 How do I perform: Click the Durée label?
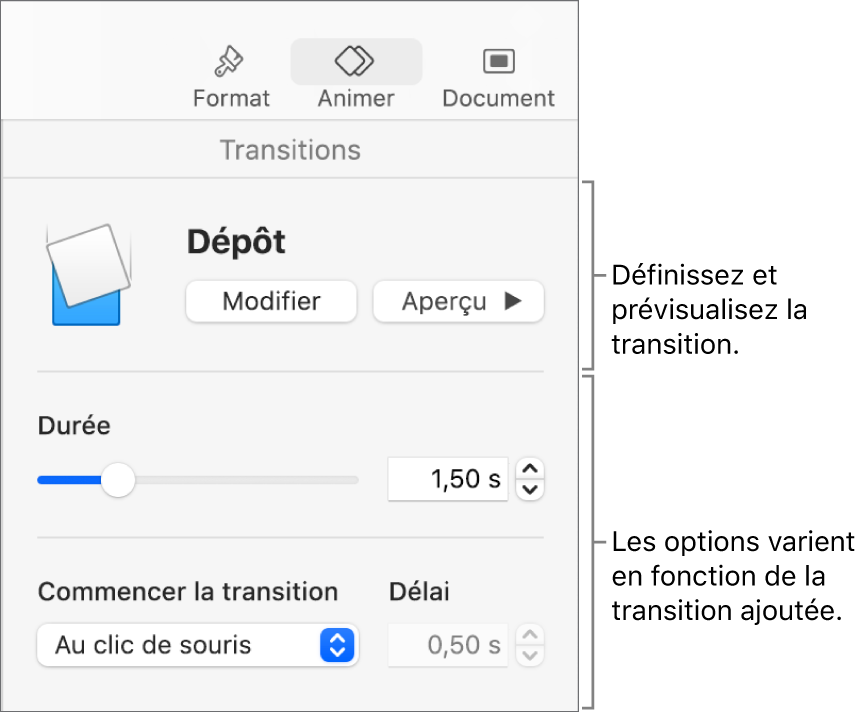74,426
